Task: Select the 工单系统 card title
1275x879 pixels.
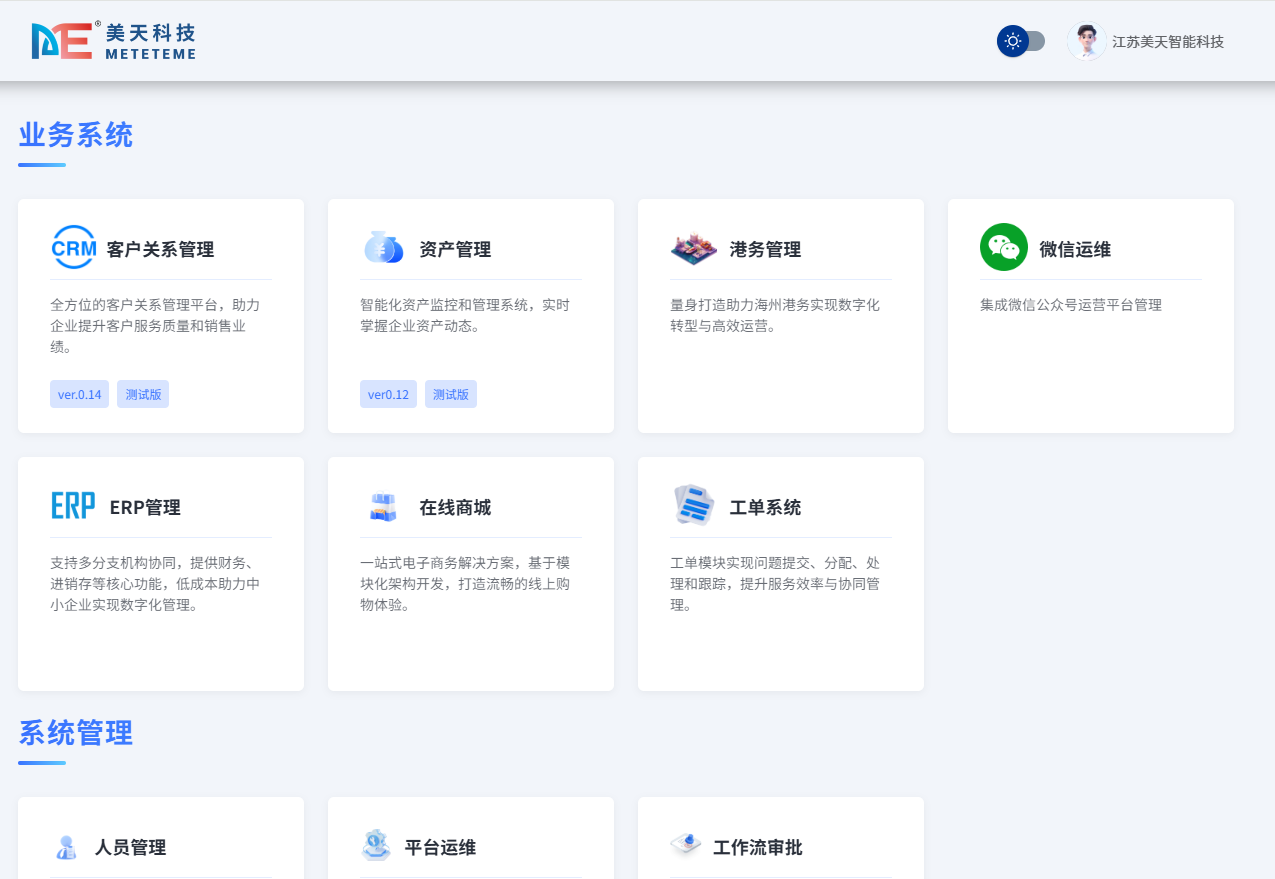Action: coord(765,508)
